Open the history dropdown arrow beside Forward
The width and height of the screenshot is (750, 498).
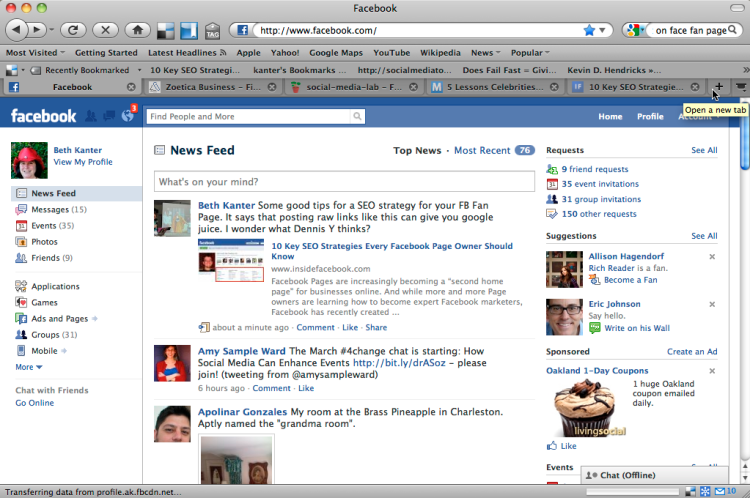pyautogui.click(x=51, y=30)
